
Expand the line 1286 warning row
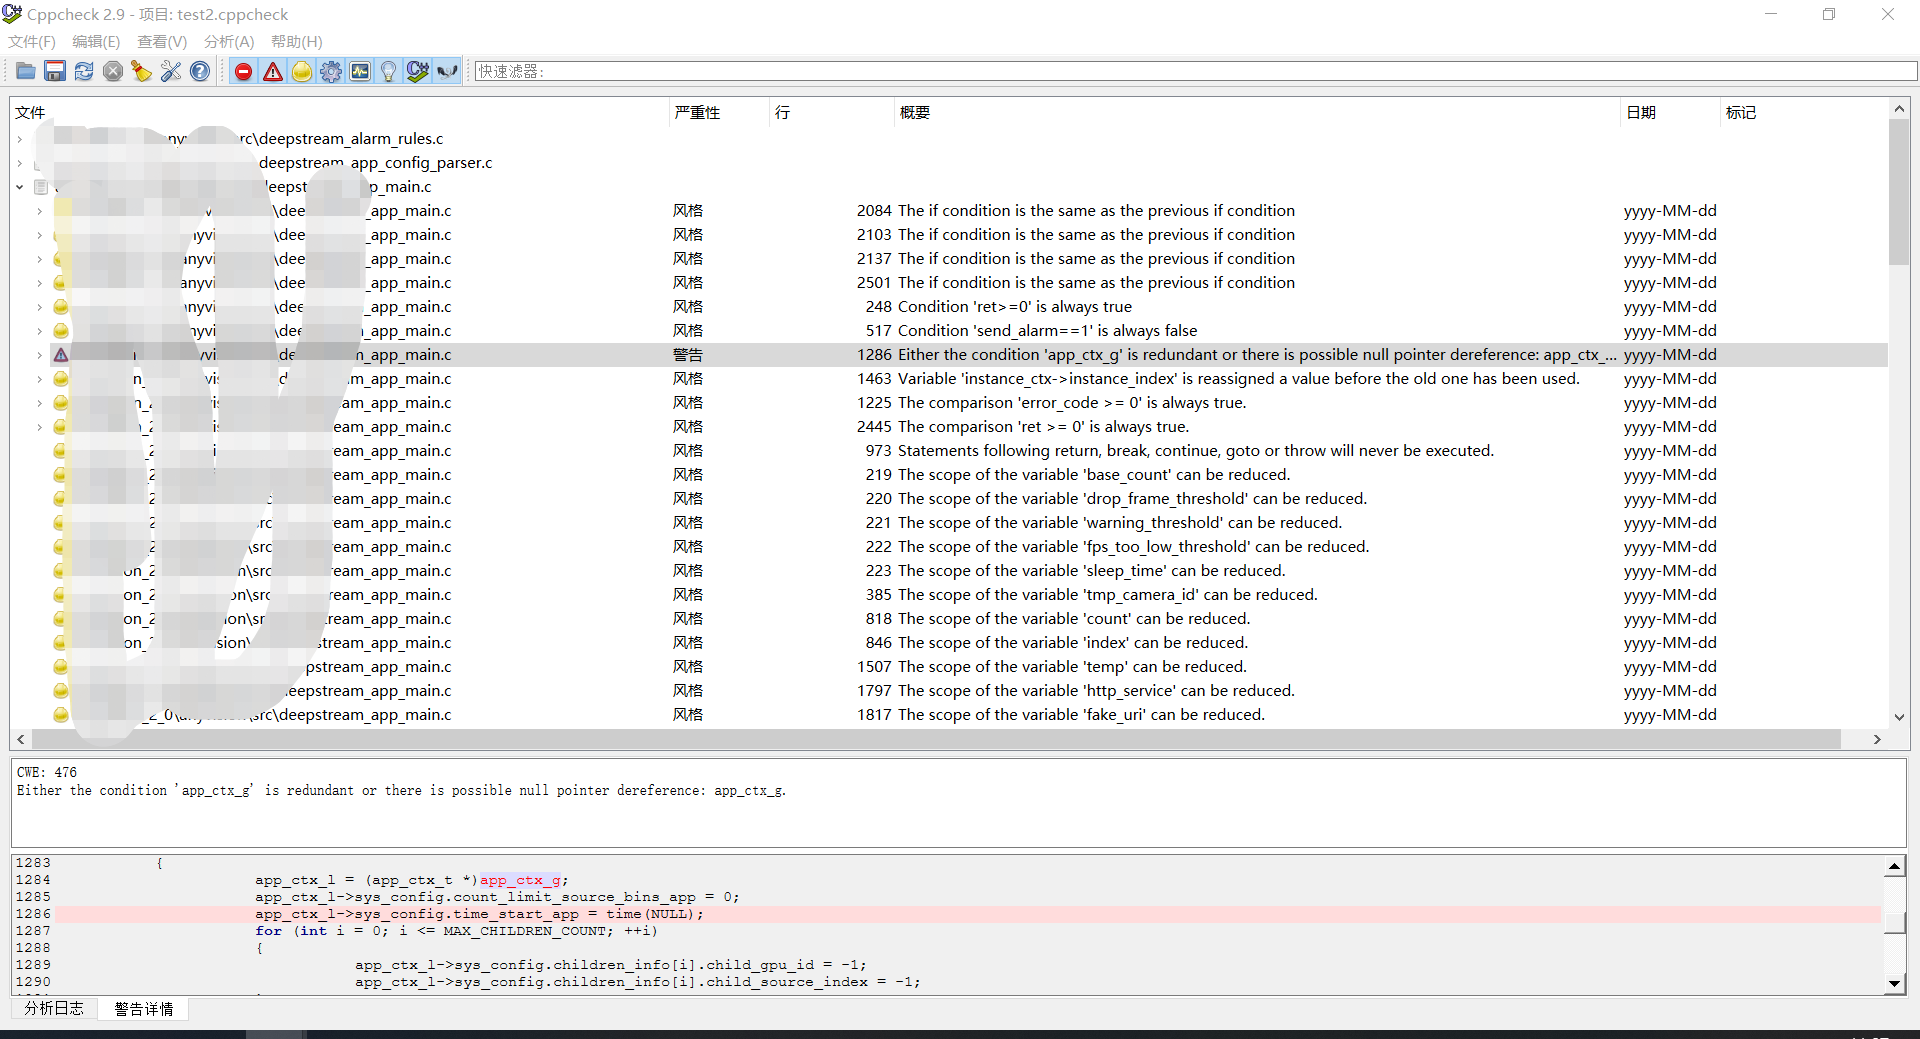[40, 355]
